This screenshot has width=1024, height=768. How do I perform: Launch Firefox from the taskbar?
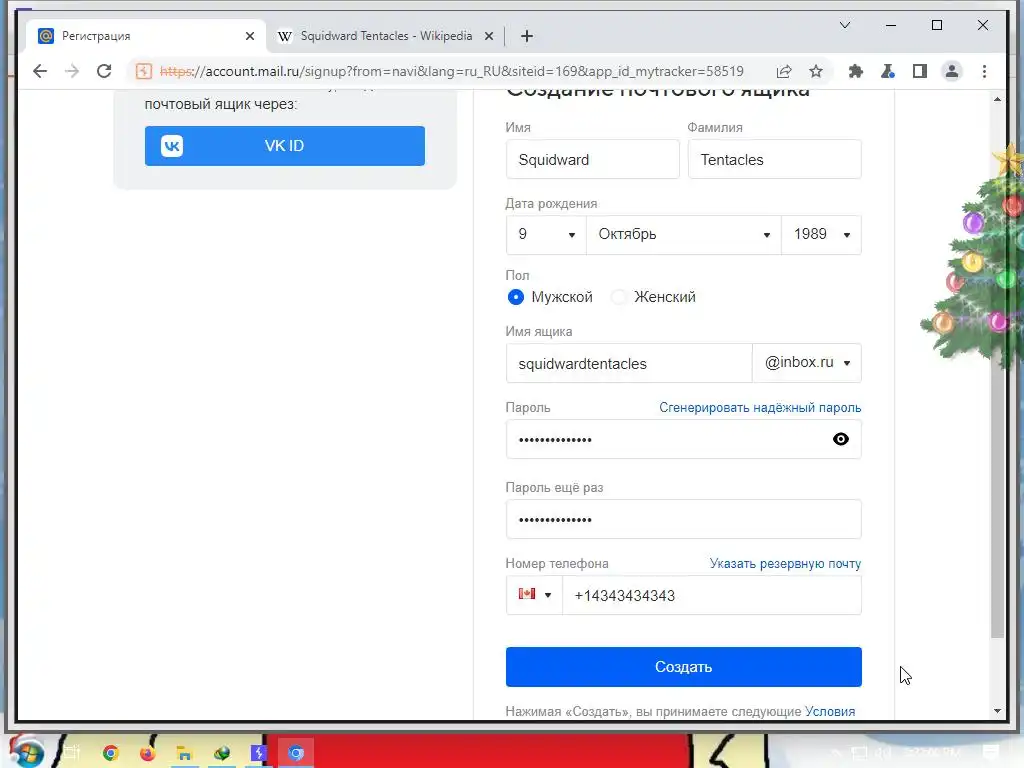pyautogui.click(x=148, y=753)
